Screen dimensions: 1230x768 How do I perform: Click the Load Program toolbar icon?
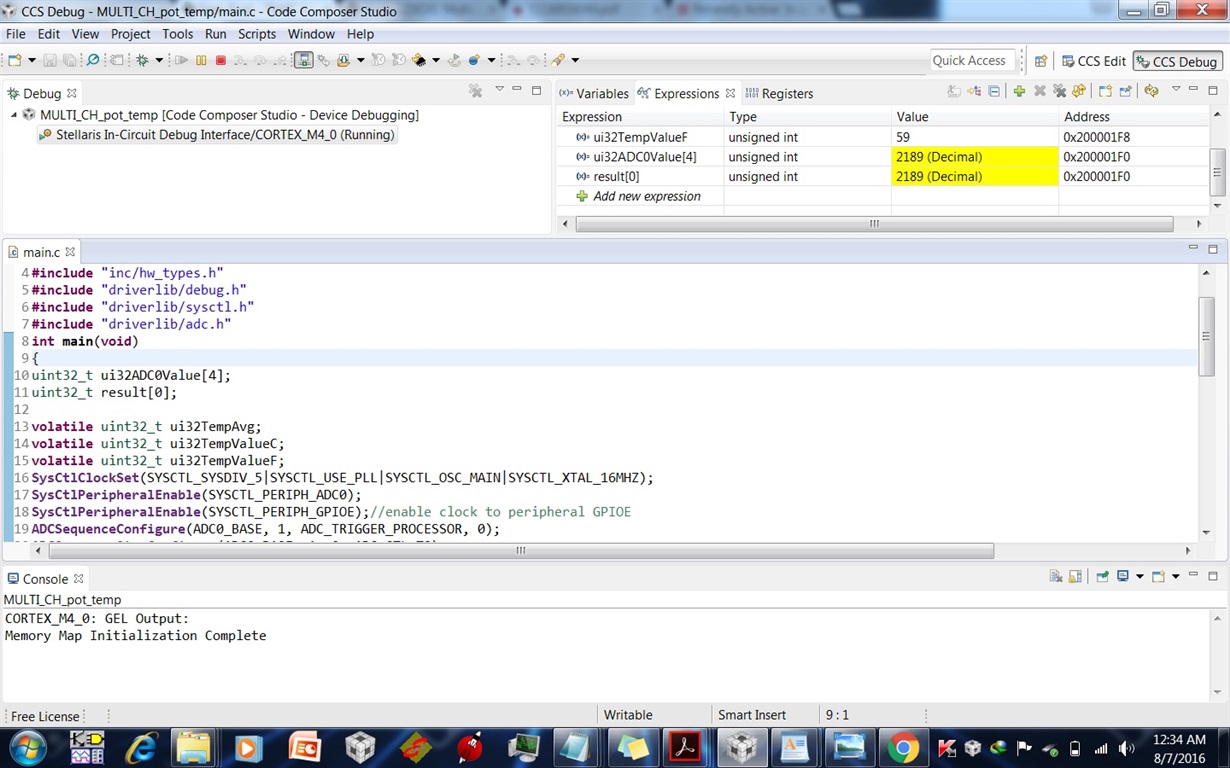coord(344,60)
